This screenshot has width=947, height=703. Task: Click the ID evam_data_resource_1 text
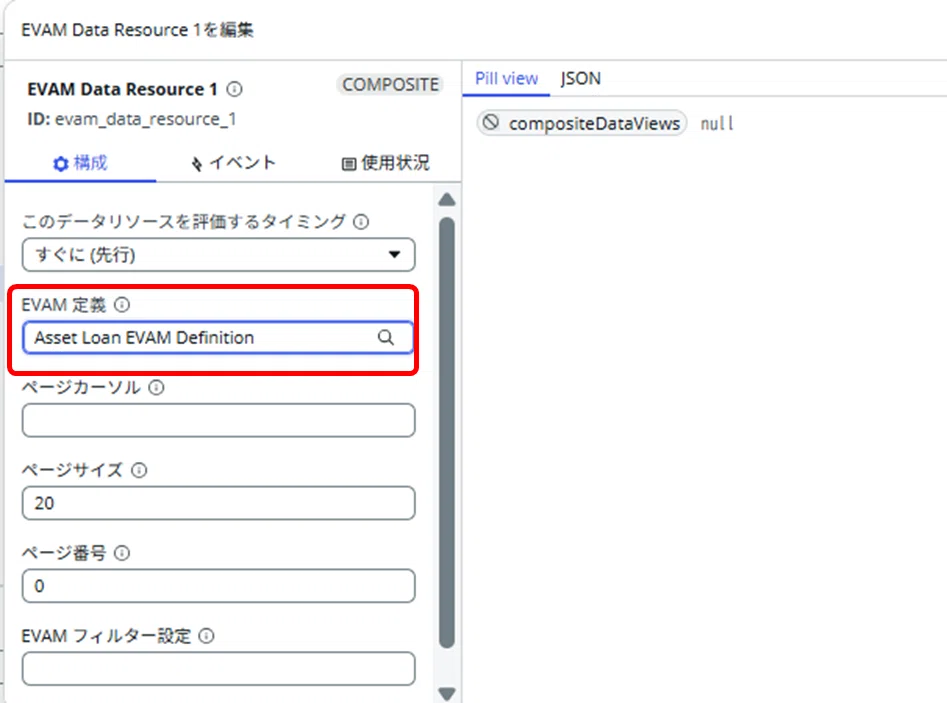point(132,119)
